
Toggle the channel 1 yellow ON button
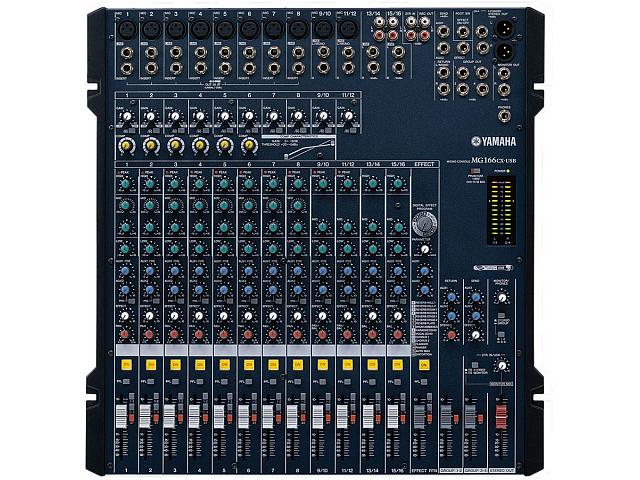click(x=127, y=365)
